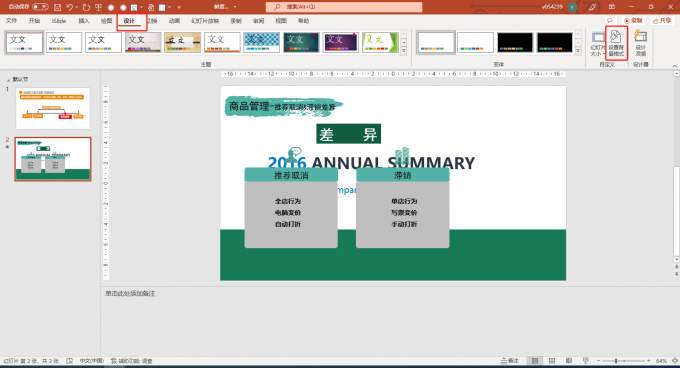This screenshot has height=368, width=680.
Task: Click the 共享 (Share) button
Action: click(662, 20)
